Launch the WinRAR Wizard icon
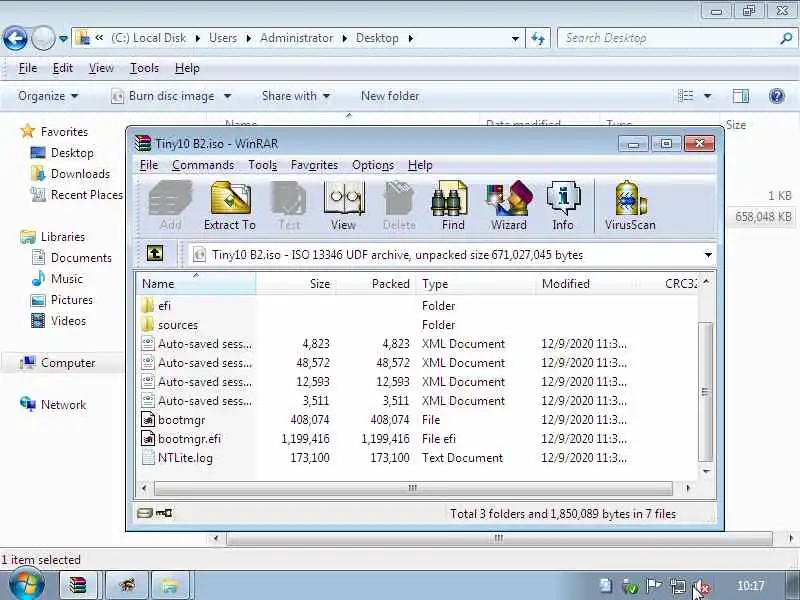The height and width of the screenshot is (600, 800). pyautogui.click(x=509, y=206)
